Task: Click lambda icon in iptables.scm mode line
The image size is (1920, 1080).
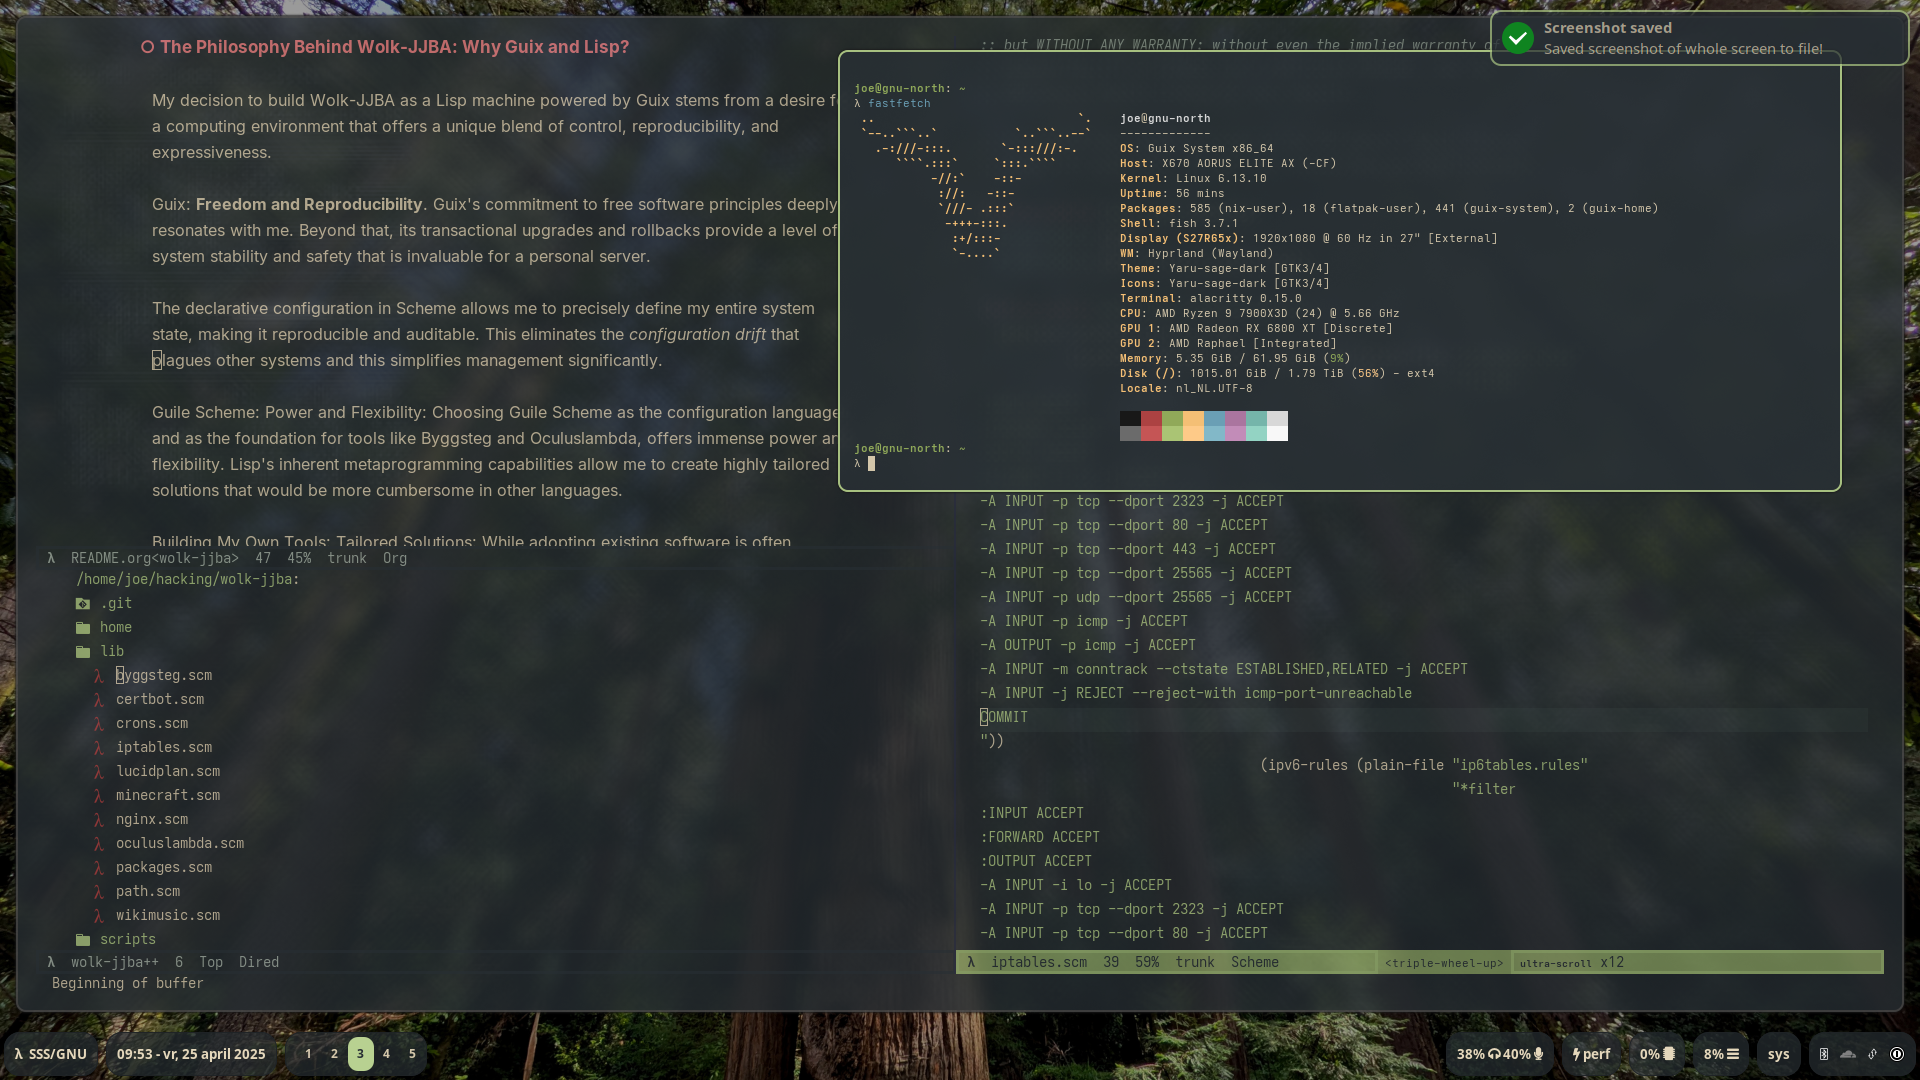Action: (x=971, y=963)
